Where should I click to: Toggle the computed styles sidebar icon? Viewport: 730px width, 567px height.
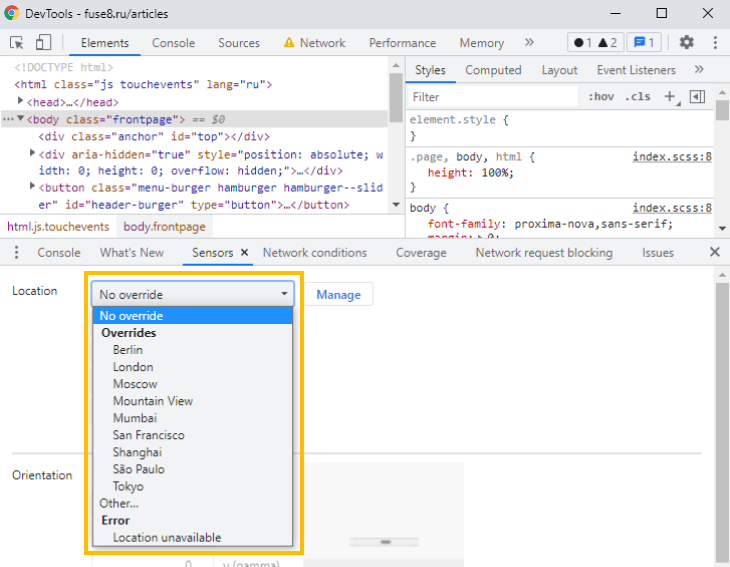[x=697, y=97]
